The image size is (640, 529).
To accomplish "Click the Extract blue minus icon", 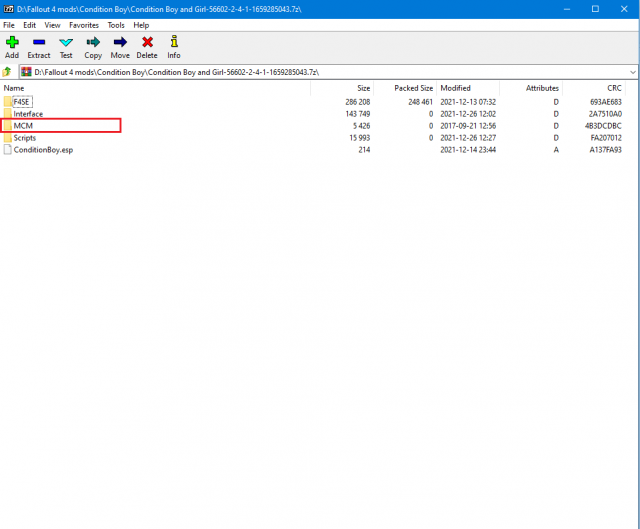I will coord(39,42).
